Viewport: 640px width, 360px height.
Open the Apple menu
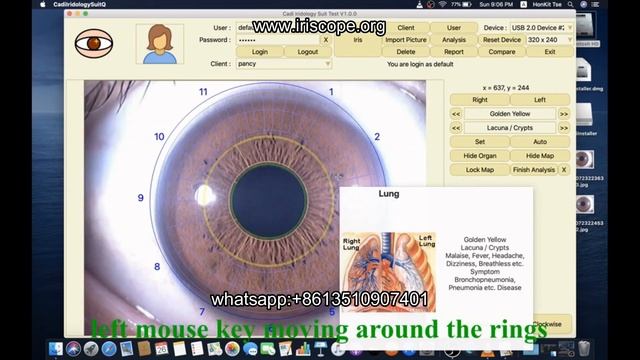pos(43,4)
